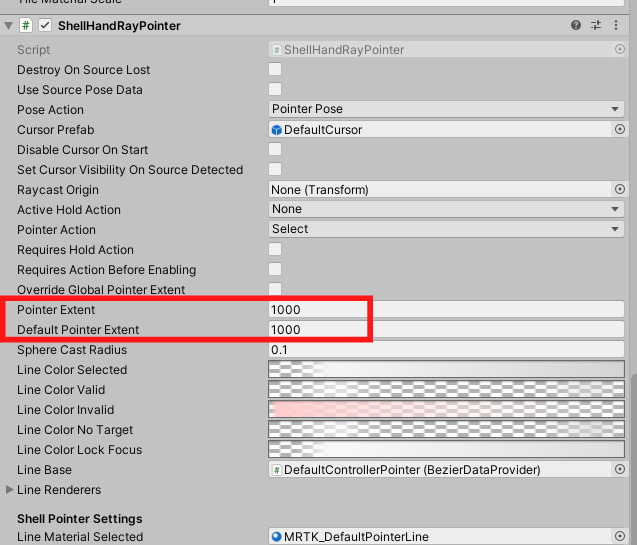This screenshot has width=637, height=545.
Task: Click the C# script icon in component header
Action: (26, 26)
